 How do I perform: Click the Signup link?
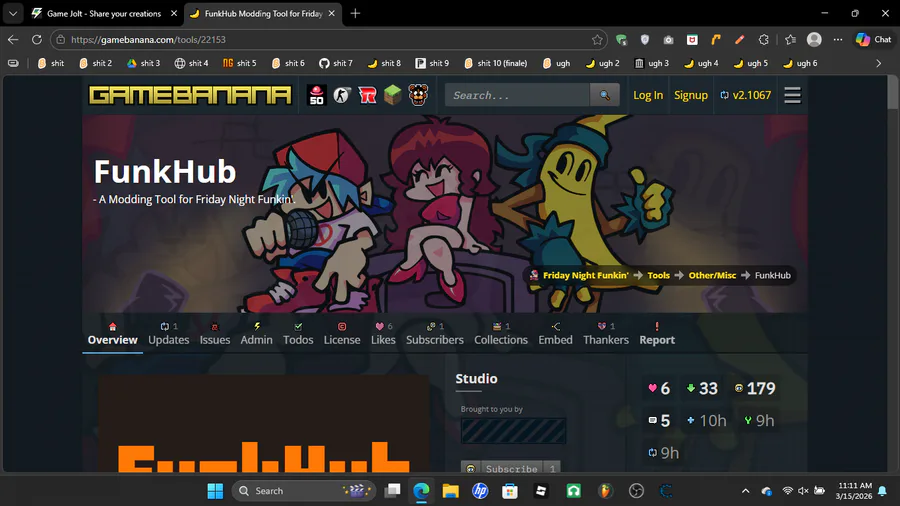[690, 95]
